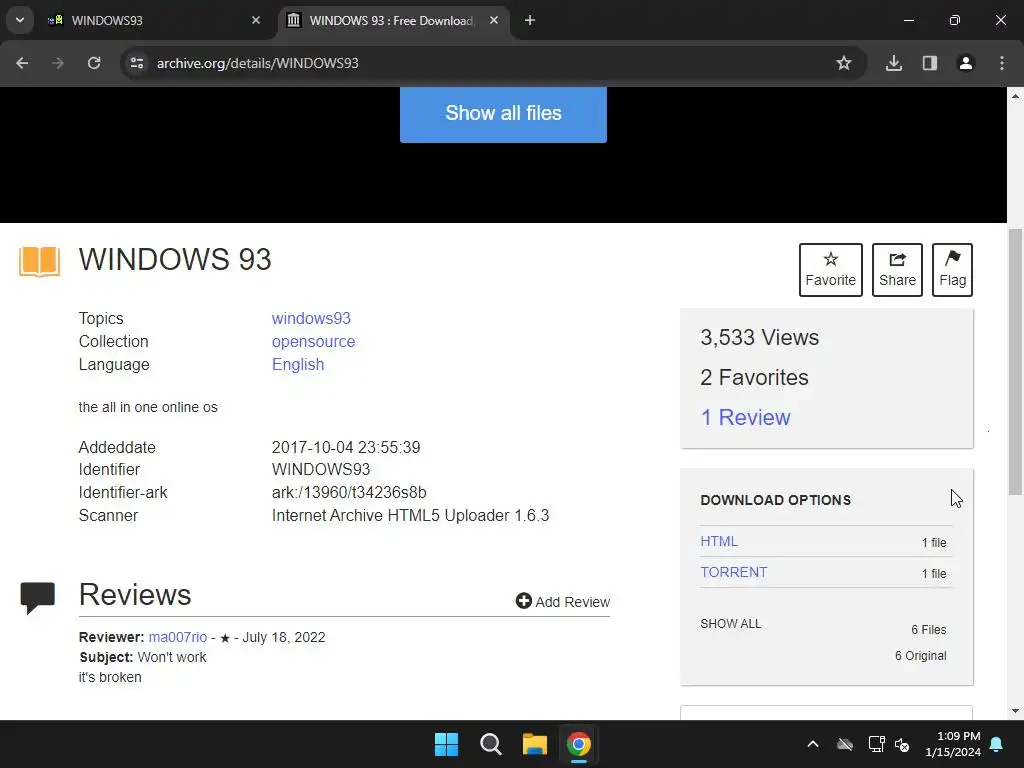Click the scrollbar up arrow

coord(1015,96)
